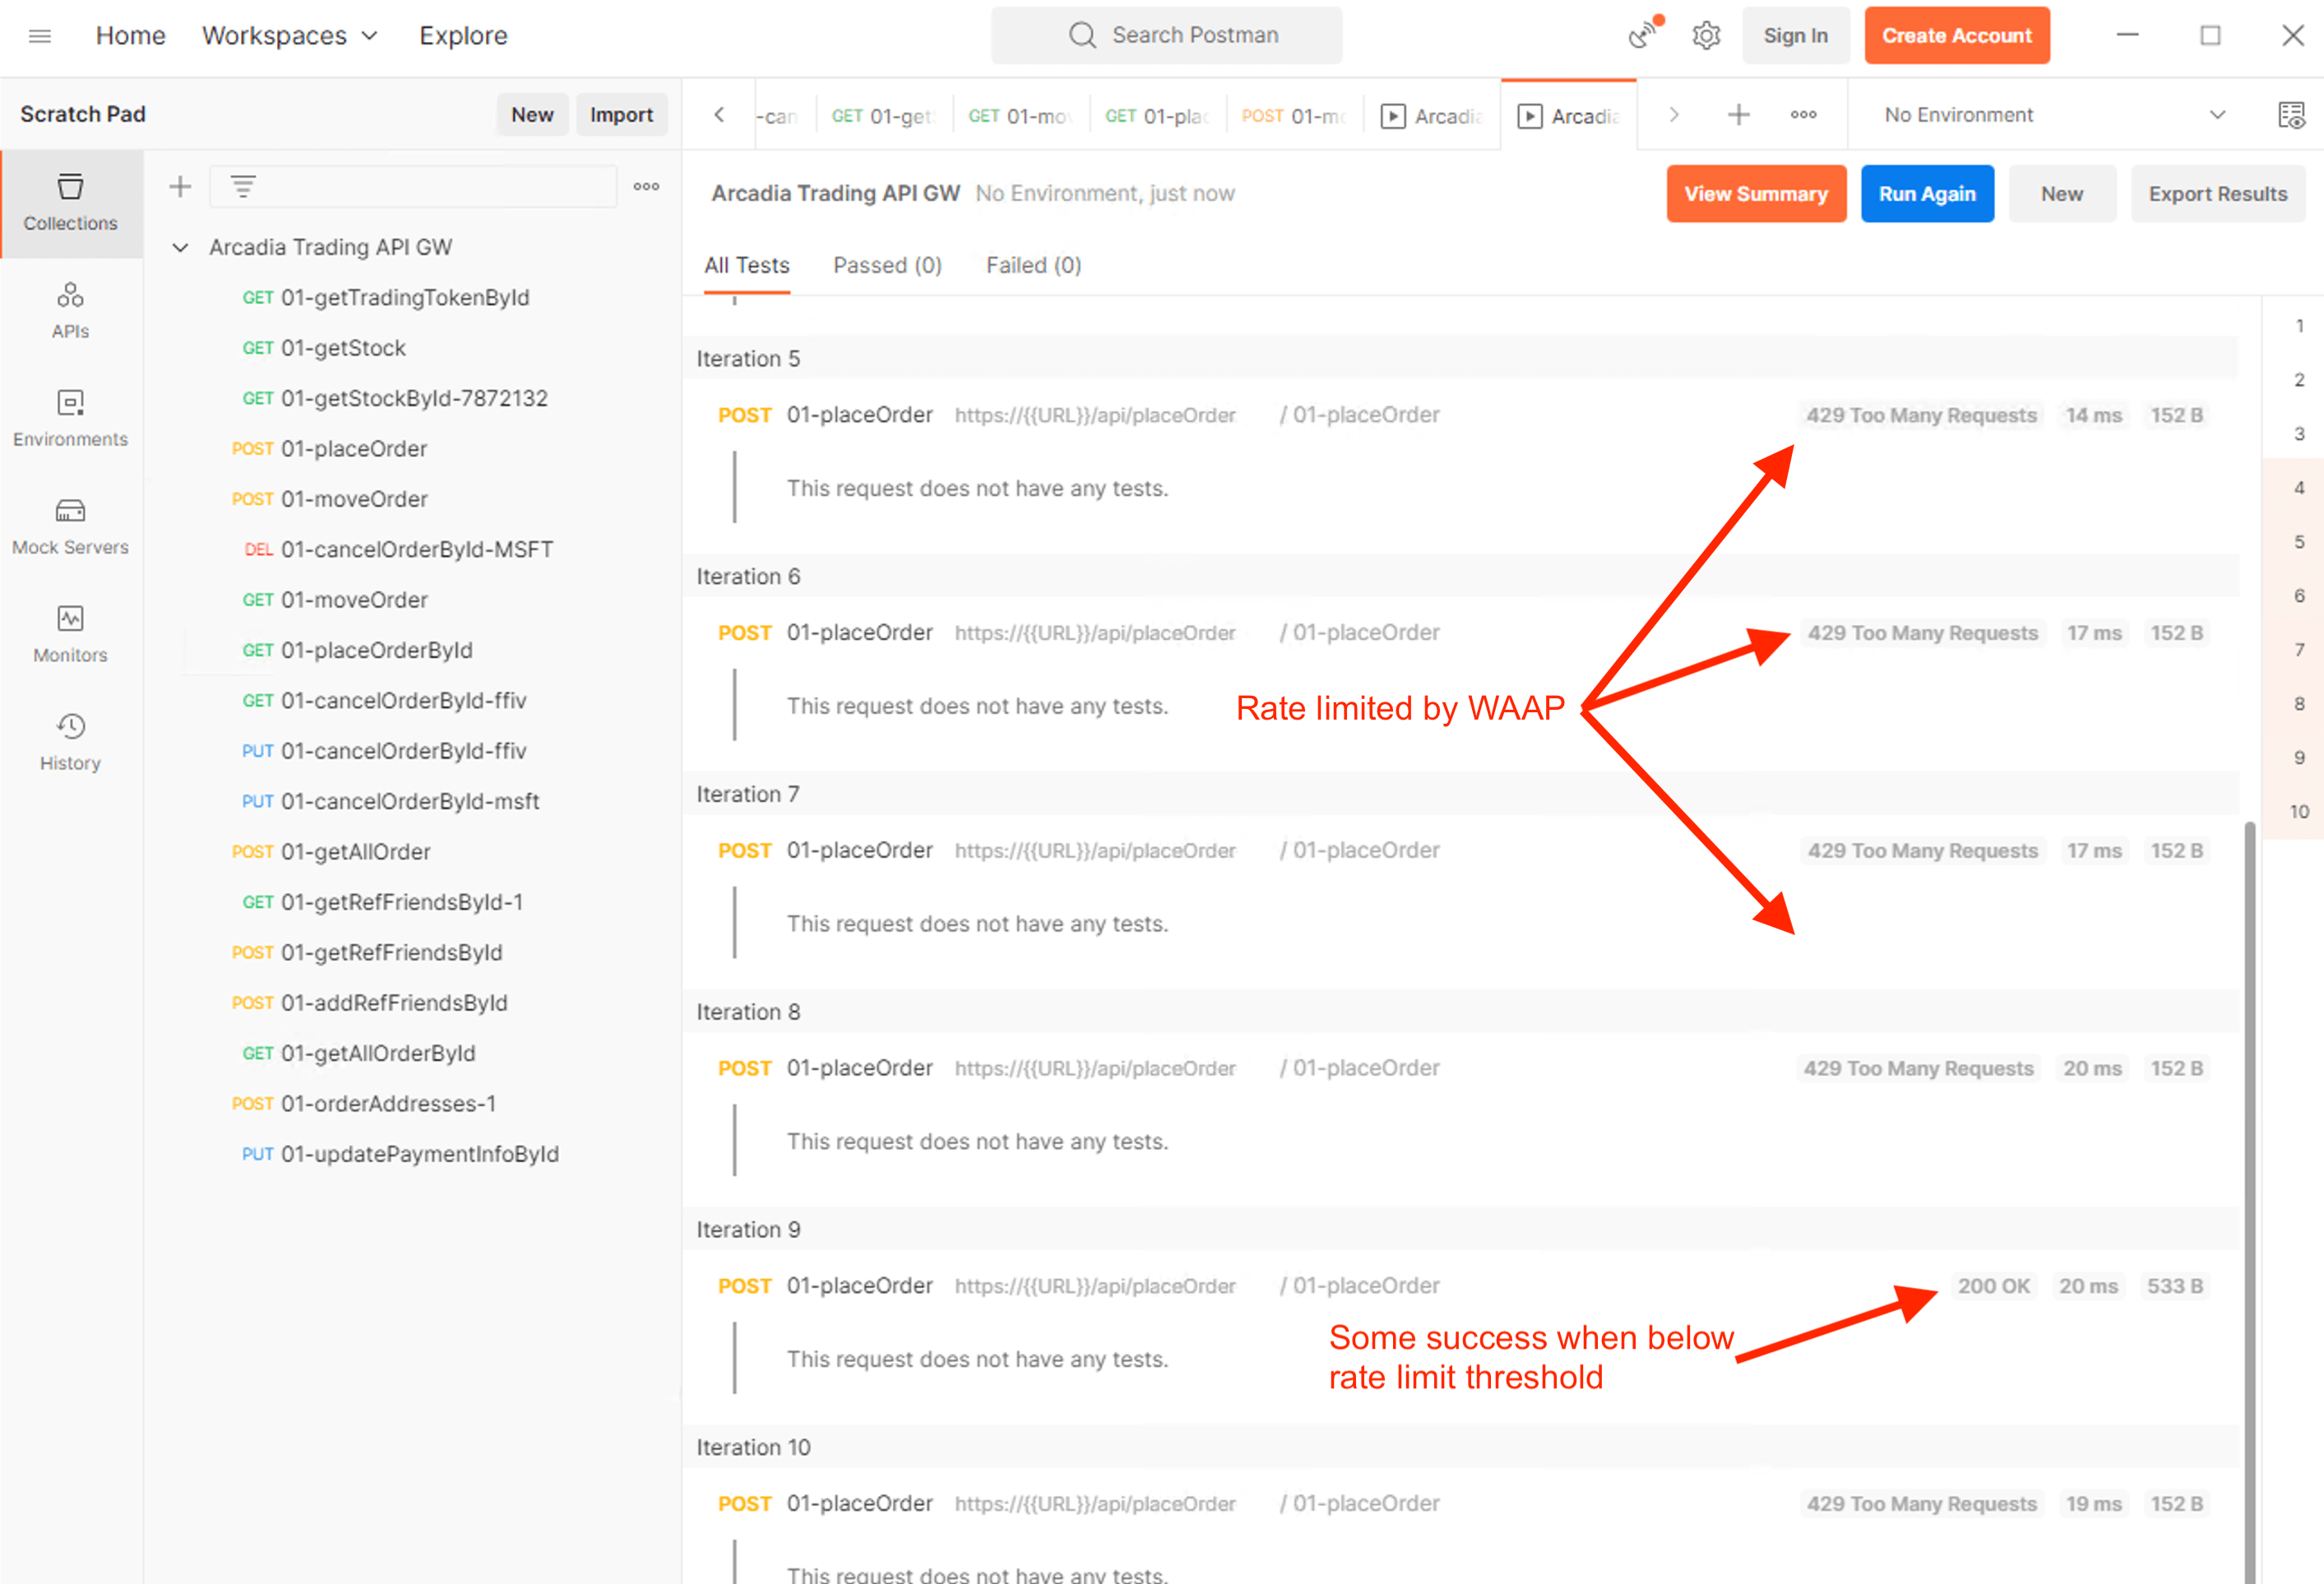Open the Mock Servers sidebar panel
The image size is (2324, 1584).
coord(70,526)
